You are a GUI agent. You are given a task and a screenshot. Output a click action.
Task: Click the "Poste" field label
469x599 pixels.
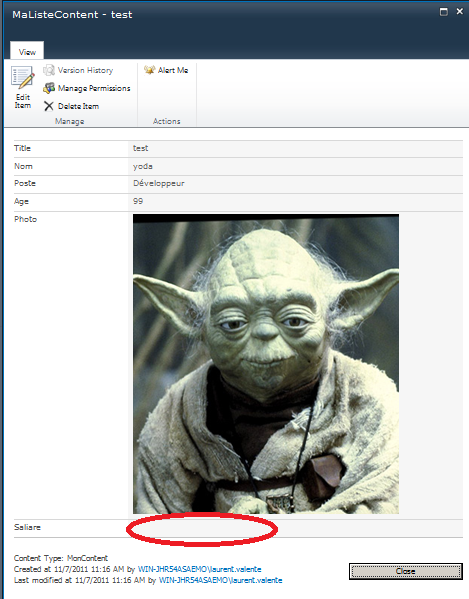[25, 183]
